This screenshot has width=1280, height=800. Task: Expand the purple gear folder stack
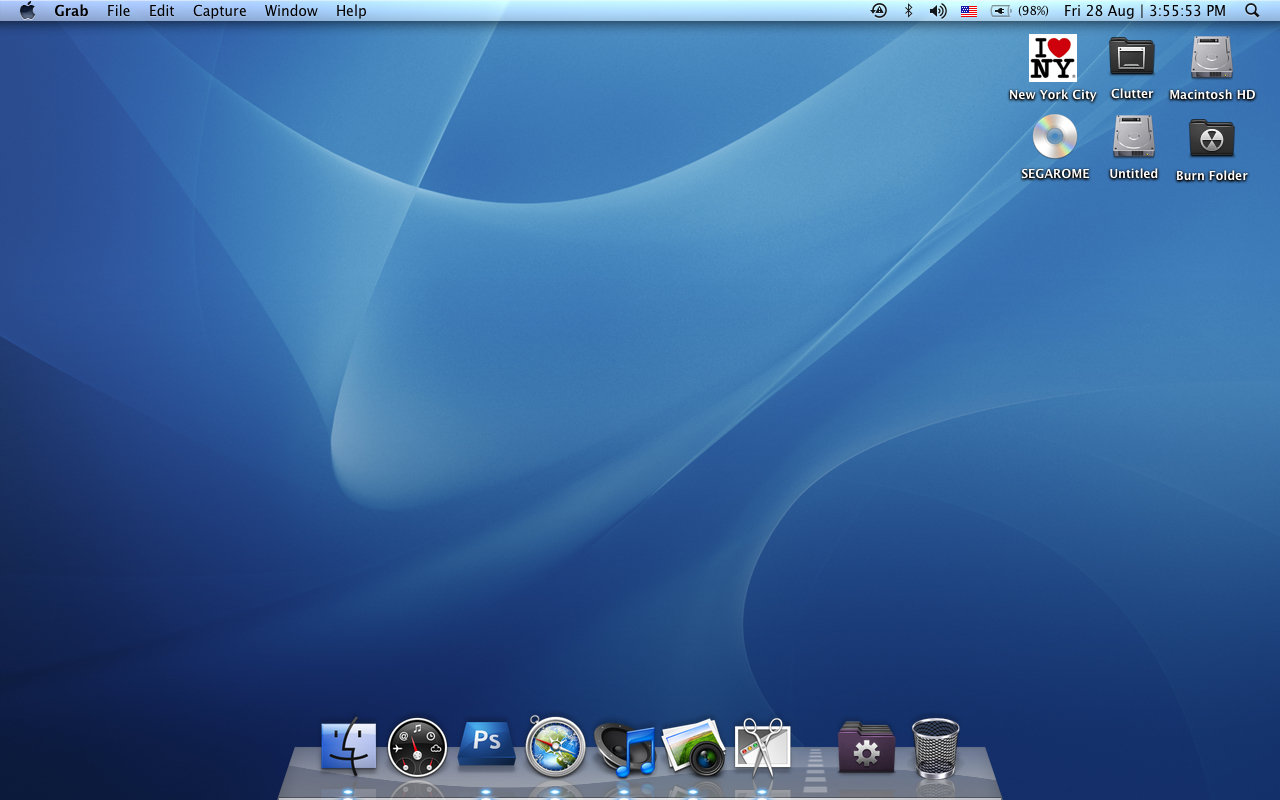[x=866, y=747]
